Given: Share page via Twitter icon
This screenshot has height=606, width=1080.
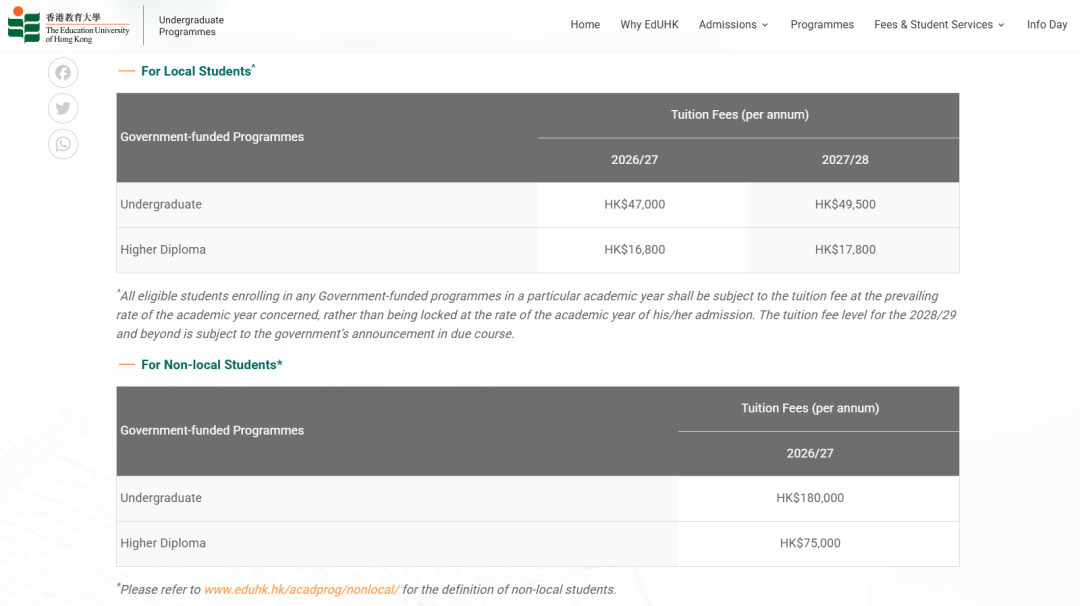Looking at the screenshot, I should coord(63,108).
